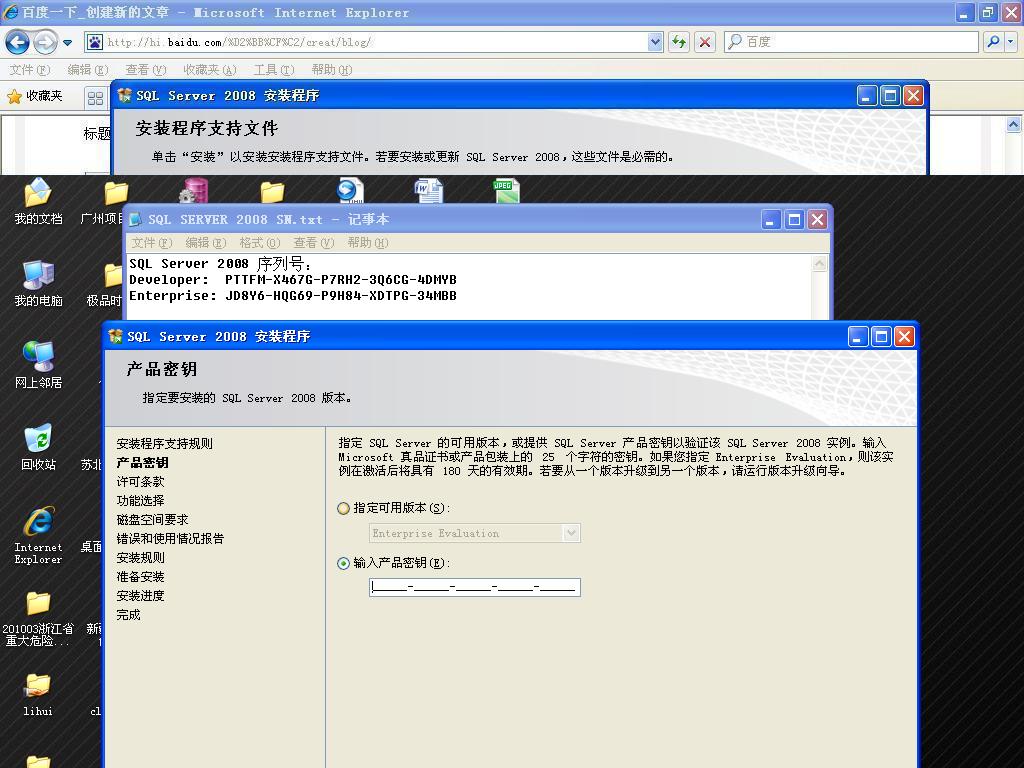1024x768 pixels.
Task: Select the 指定可用版本 radio button
Action: pyautogui.click(x=344, y=508)
